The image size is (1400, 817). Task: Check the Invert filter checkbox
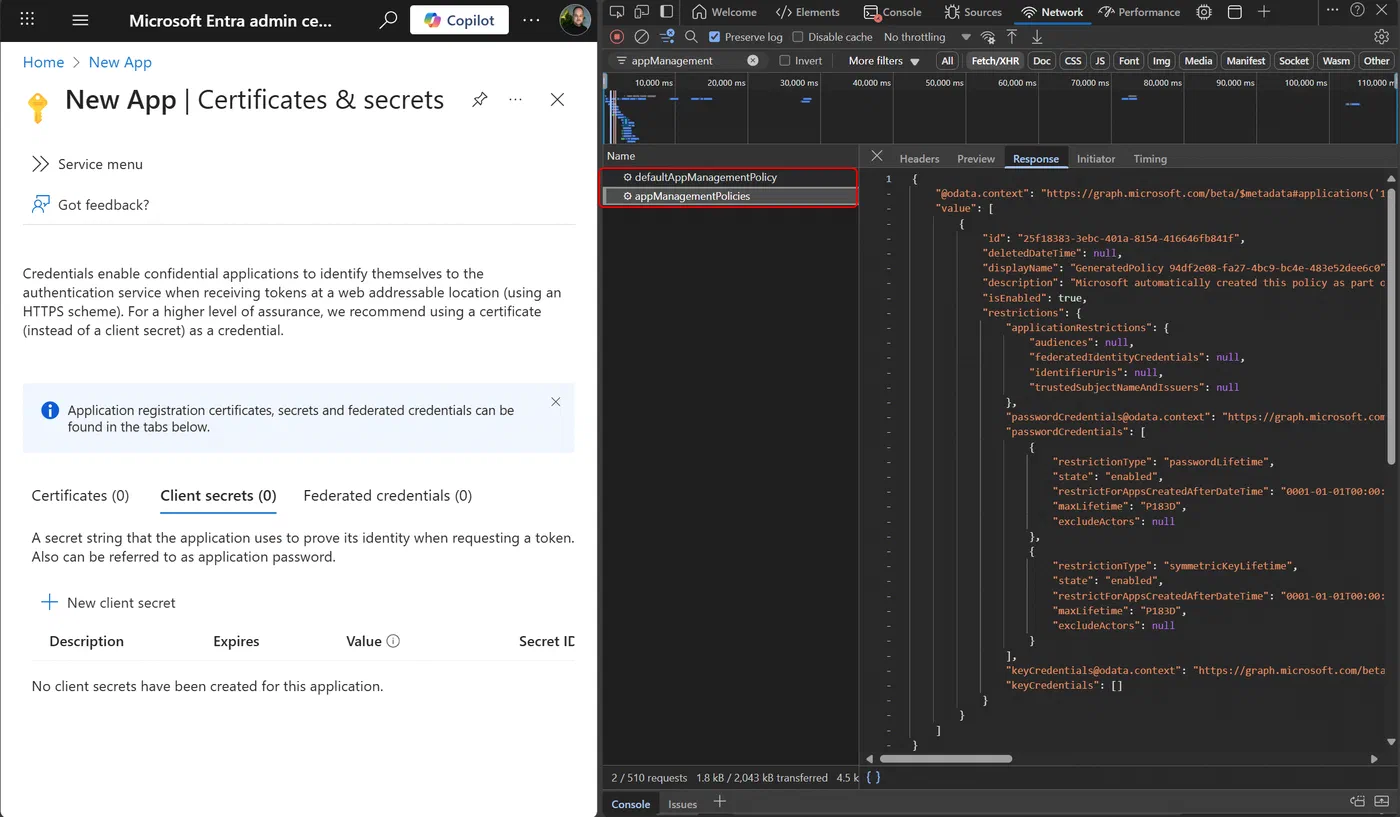tap(785, 61)
